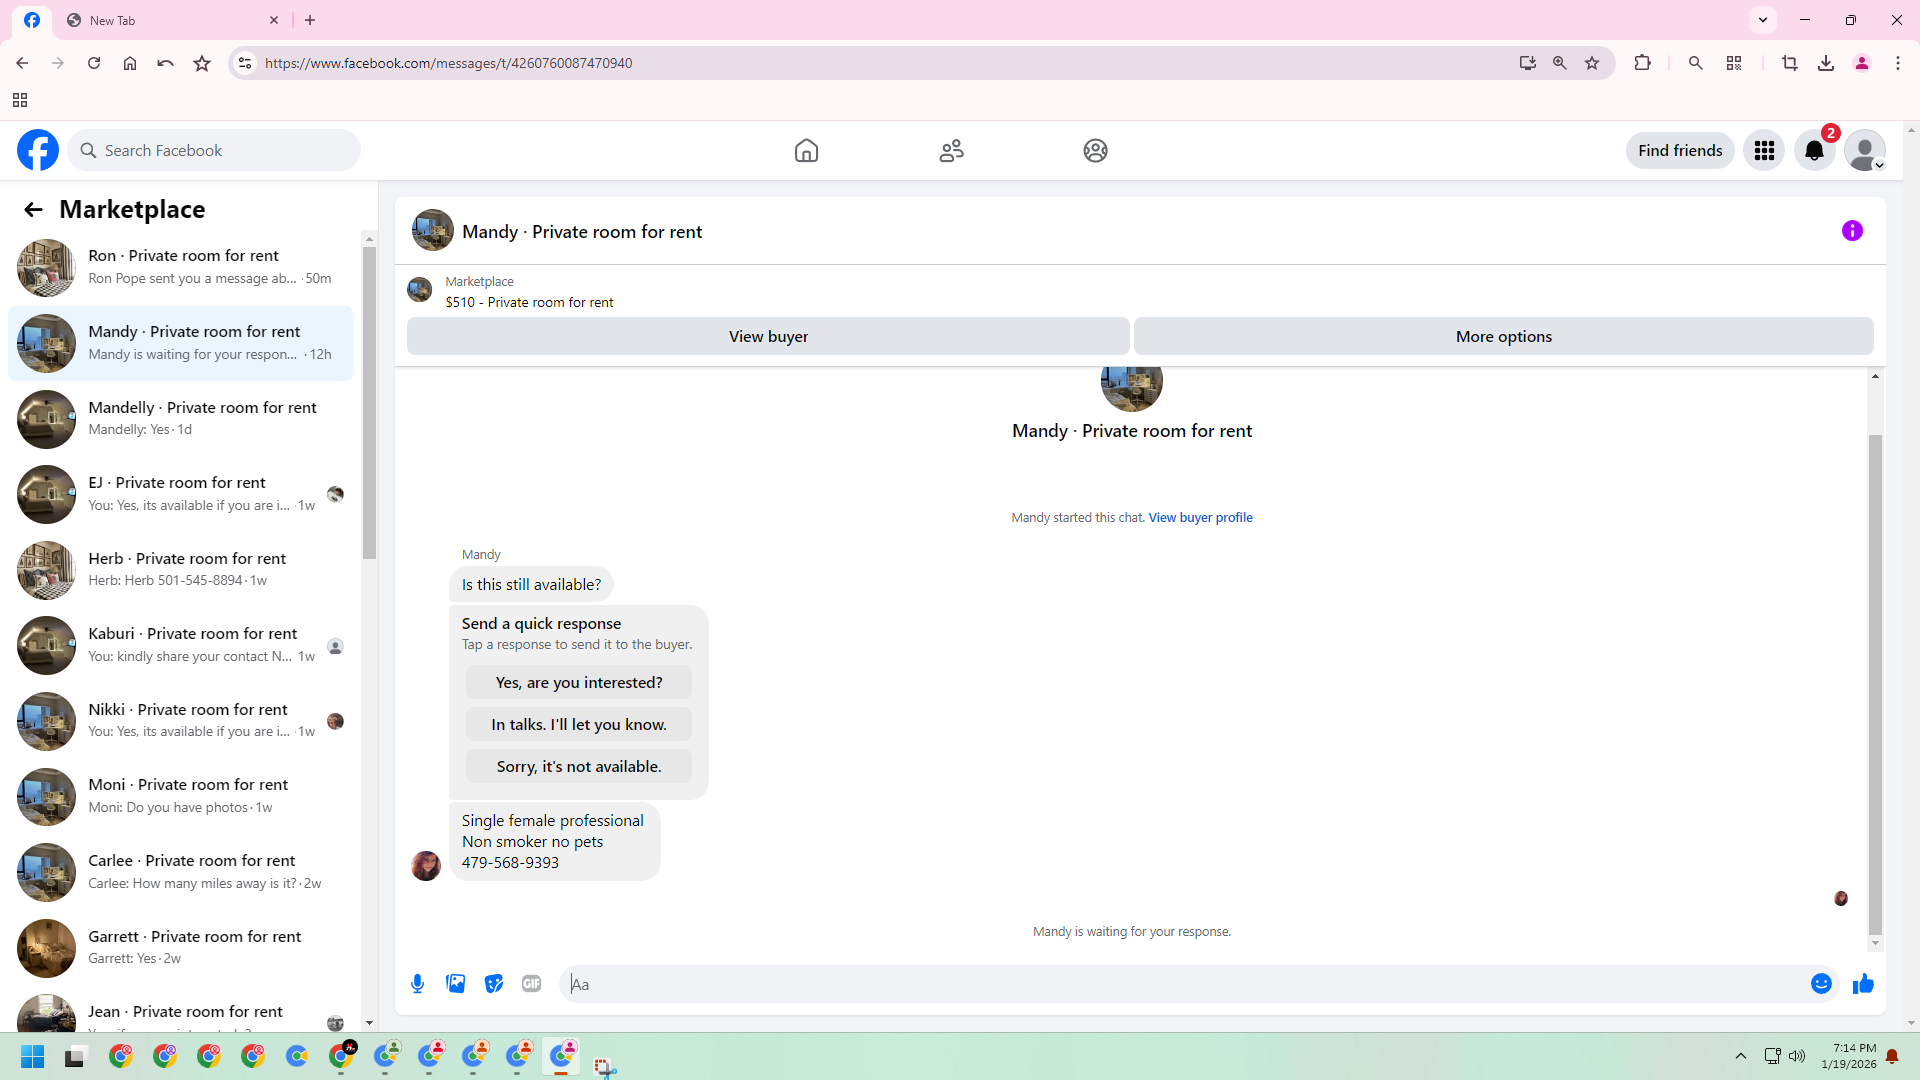The height and width of the screenshot is (1080, 1920).
Task: Attach a photo using image icon
Action: click(x=456, y=984)
